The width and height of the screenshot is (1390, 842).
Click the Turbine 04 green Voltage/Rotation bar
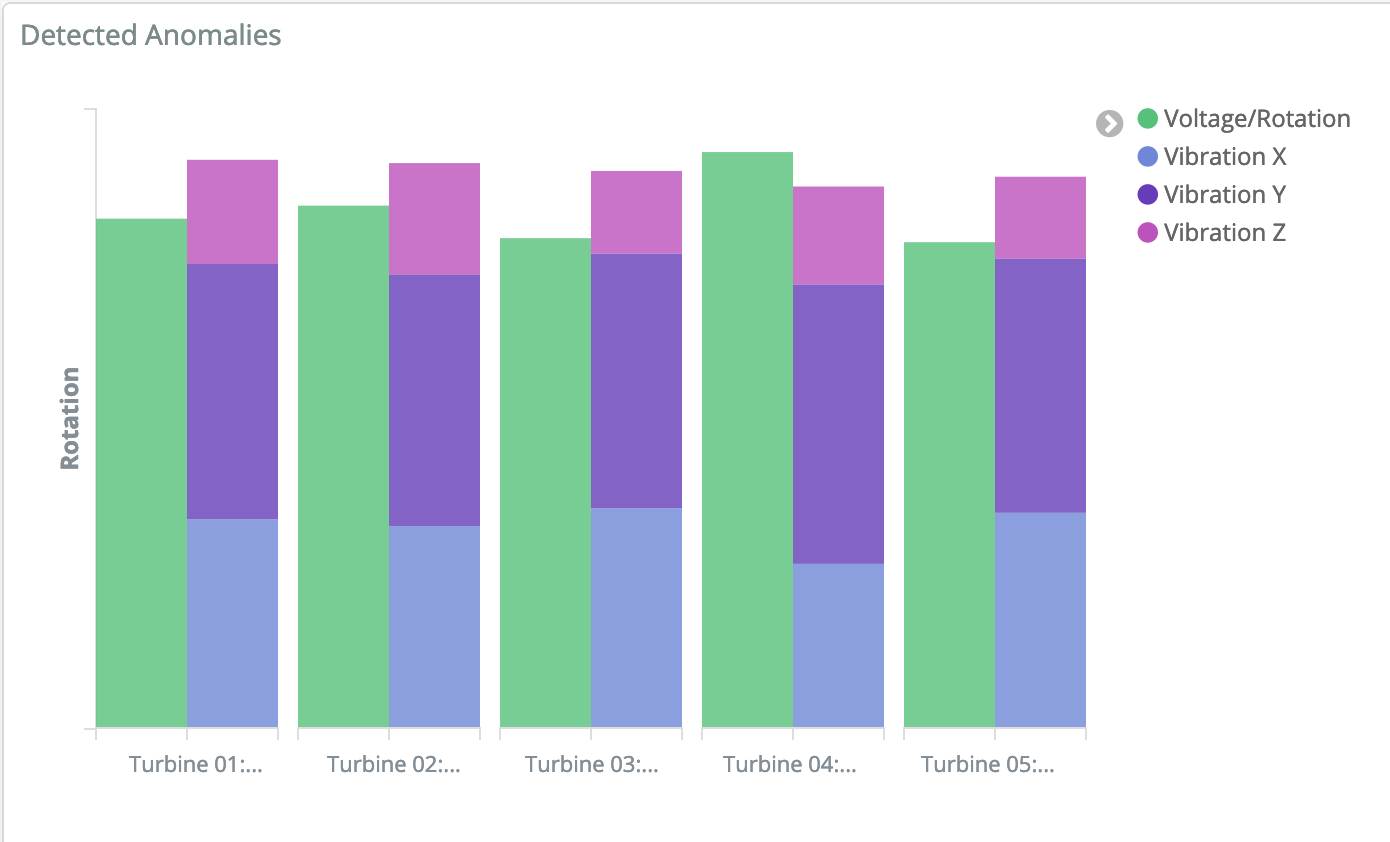point(747,439)
